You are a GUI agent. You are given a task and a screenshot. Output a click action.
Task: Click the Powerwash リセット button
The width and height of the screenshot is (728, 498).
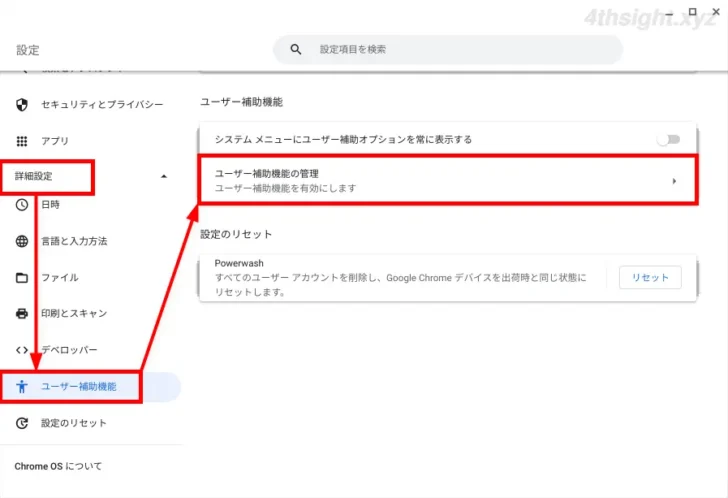pyautogui.click(x=650, y=278)
